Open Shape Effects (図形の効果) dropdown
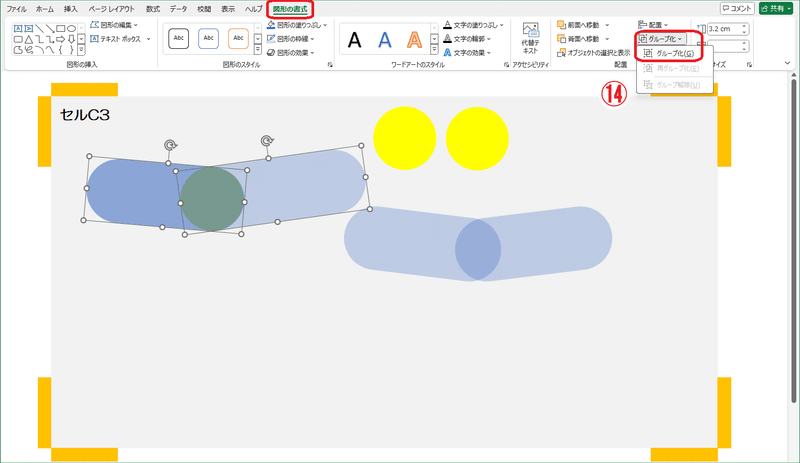The width and height of the screenshot is (800, 463). pyautogui.click(x=291, y=53)
